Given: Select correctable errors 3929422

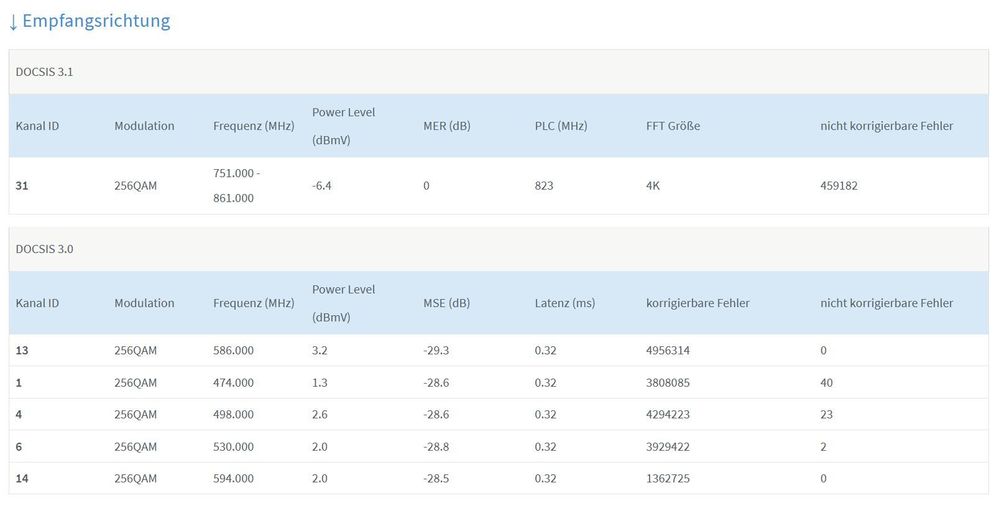Looking at the screenshot, I should pyautogui.click(x=668, y=447).
